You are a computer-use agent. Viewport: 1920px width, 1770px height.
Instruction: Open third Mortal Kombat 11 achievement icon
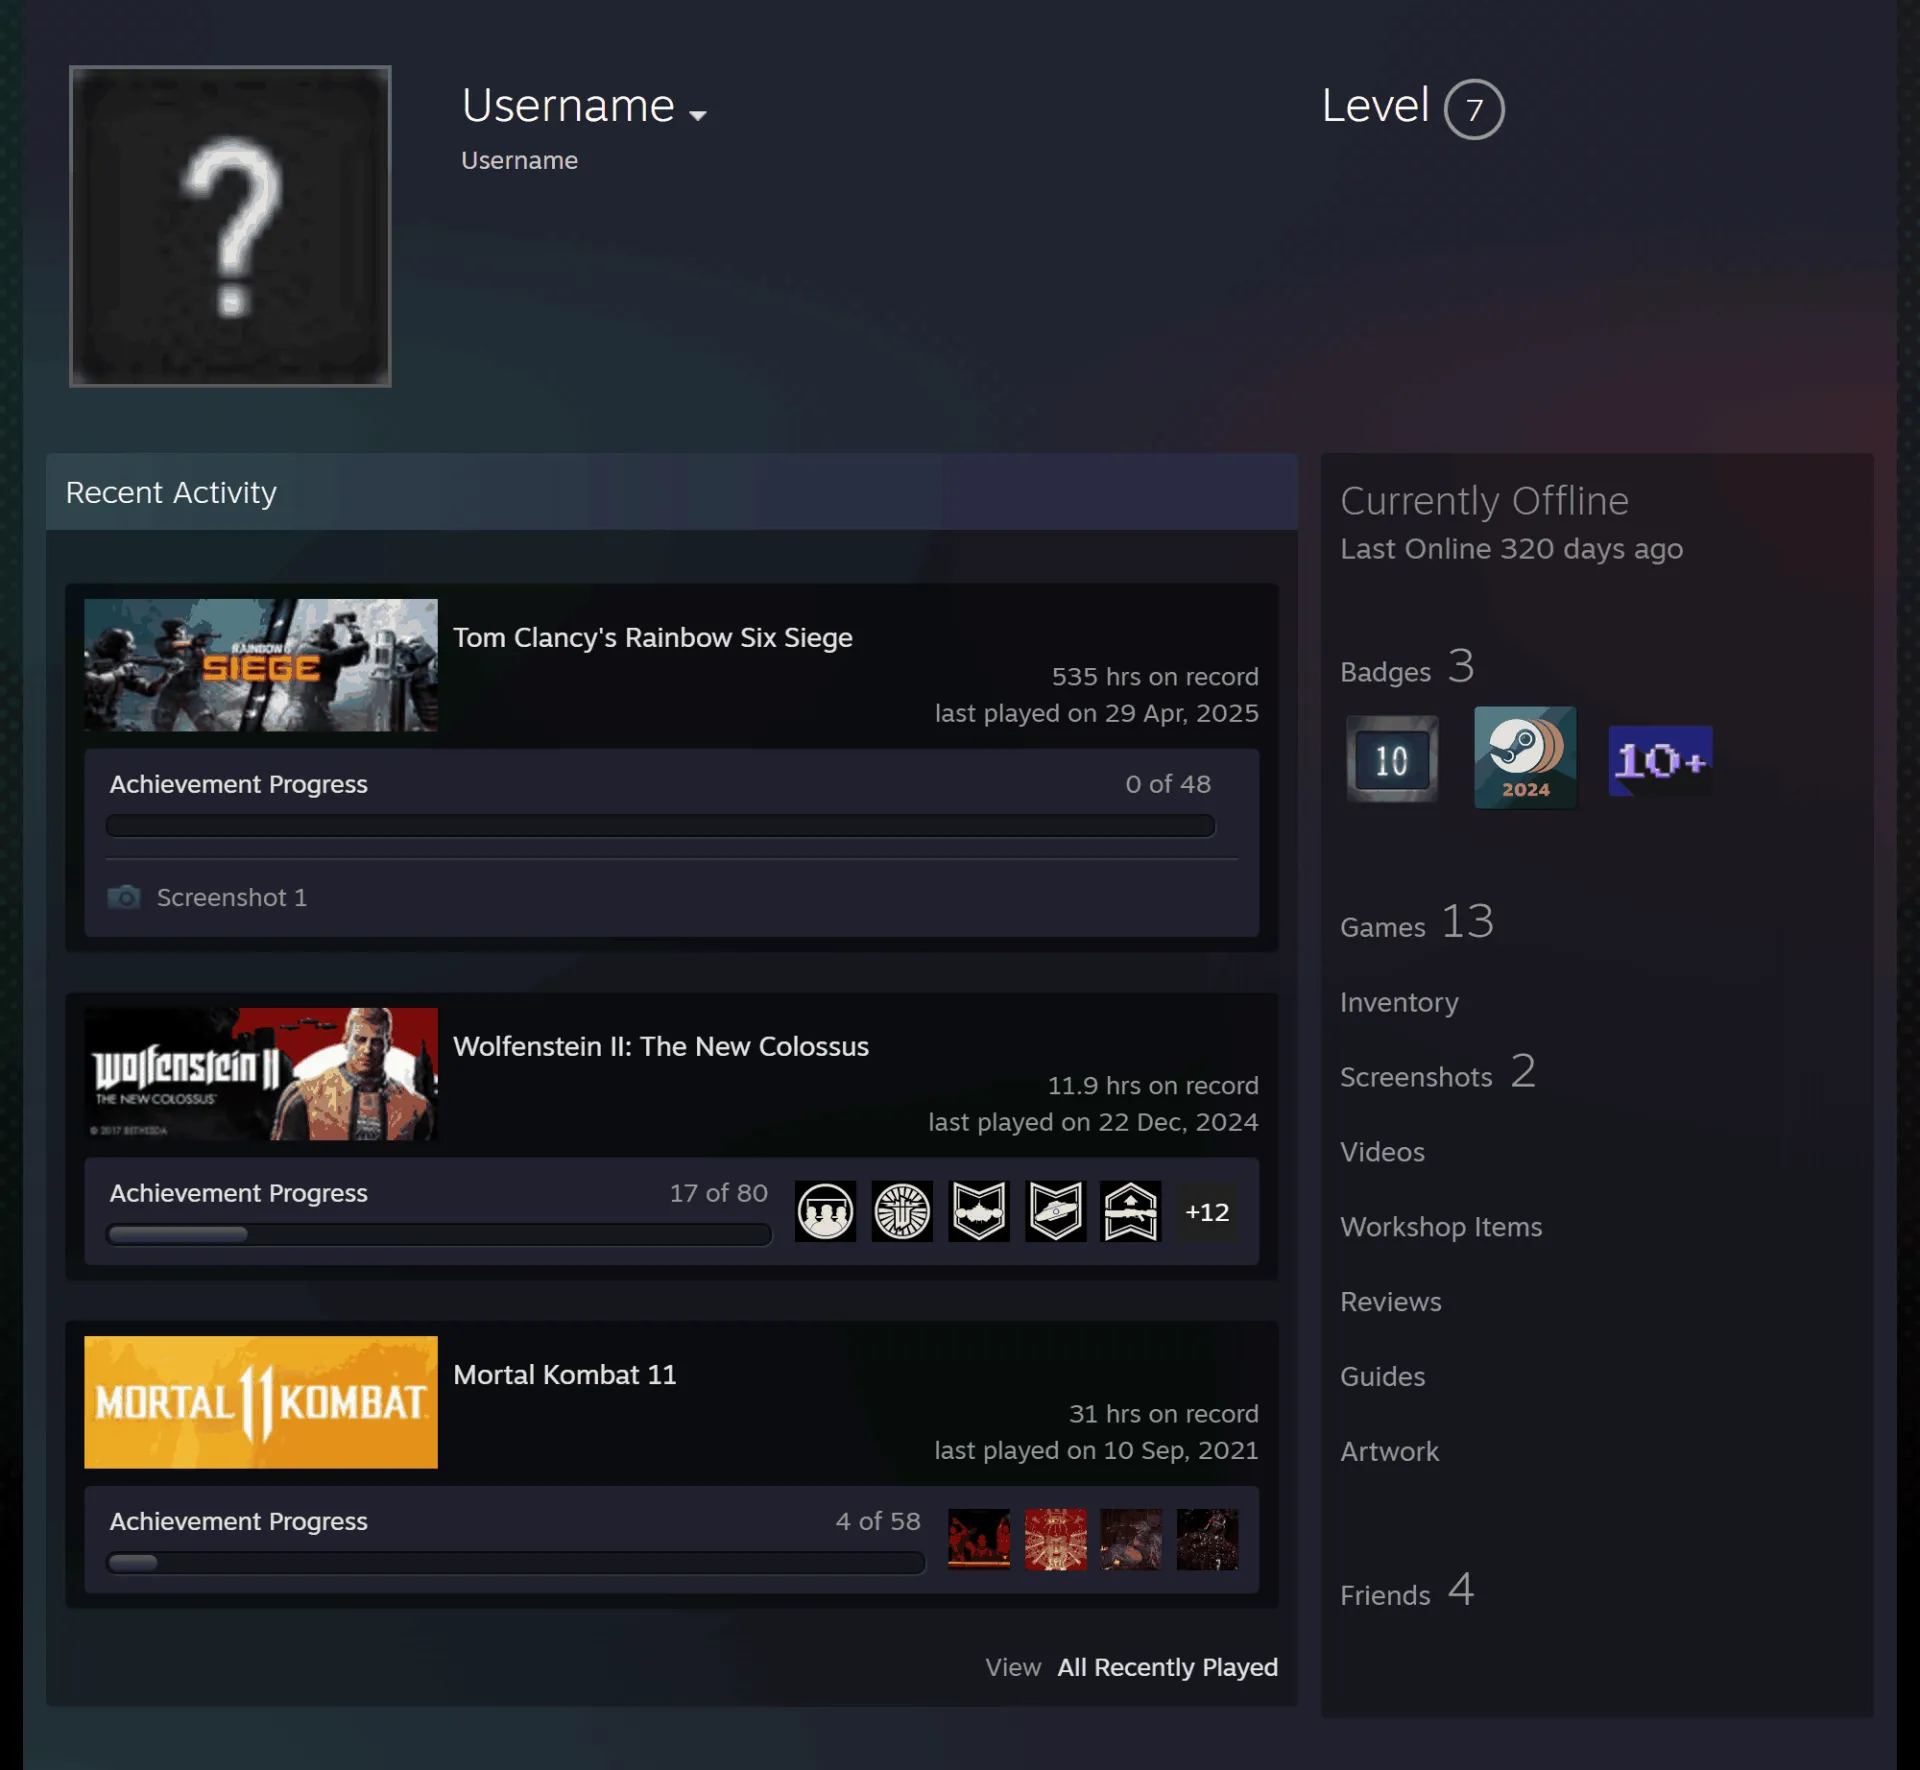click(x=1131, y=1539)
